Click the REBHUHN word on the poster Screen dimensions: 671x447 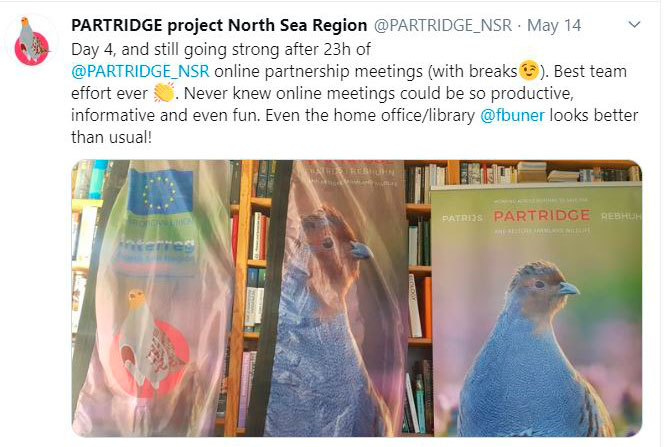point(621,216)
